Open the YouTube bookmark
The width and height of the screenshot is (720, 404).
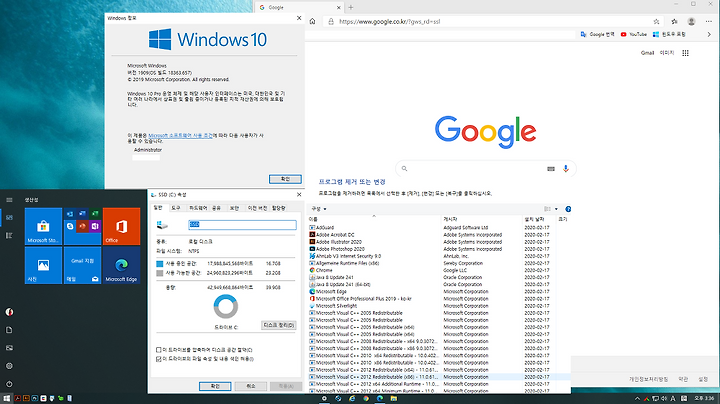pyautogui.click(x=634, y=34)
